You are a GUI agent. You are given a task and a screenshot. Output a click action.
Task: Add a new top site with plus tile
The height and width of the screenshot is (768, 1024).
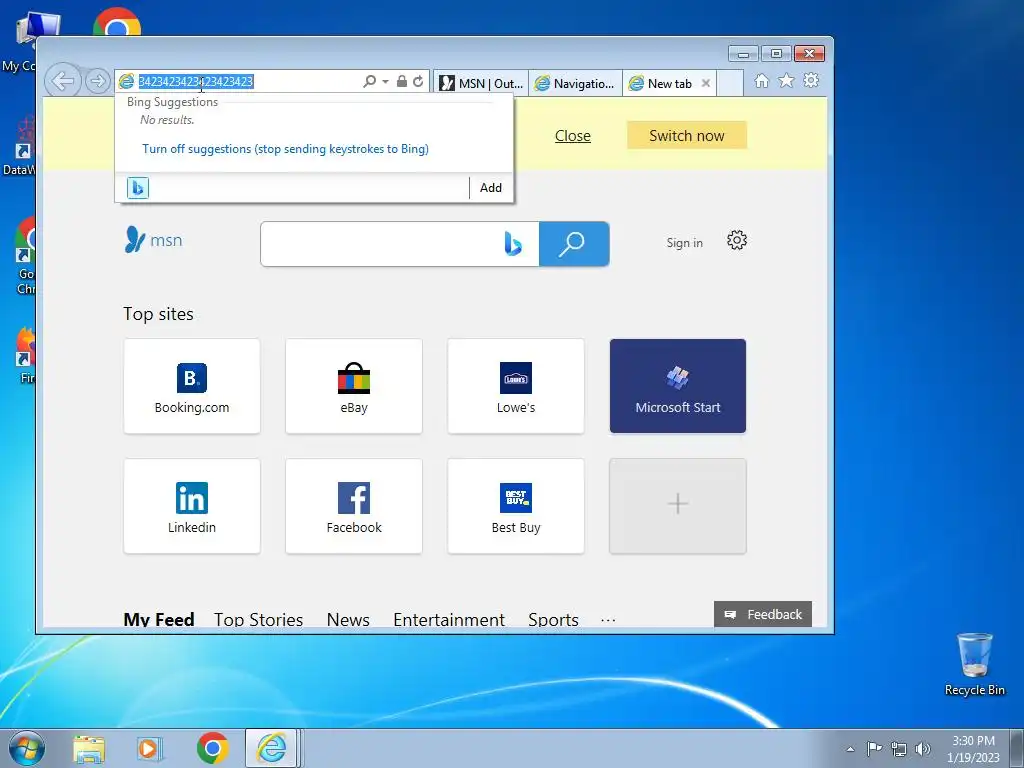(678, 506)
